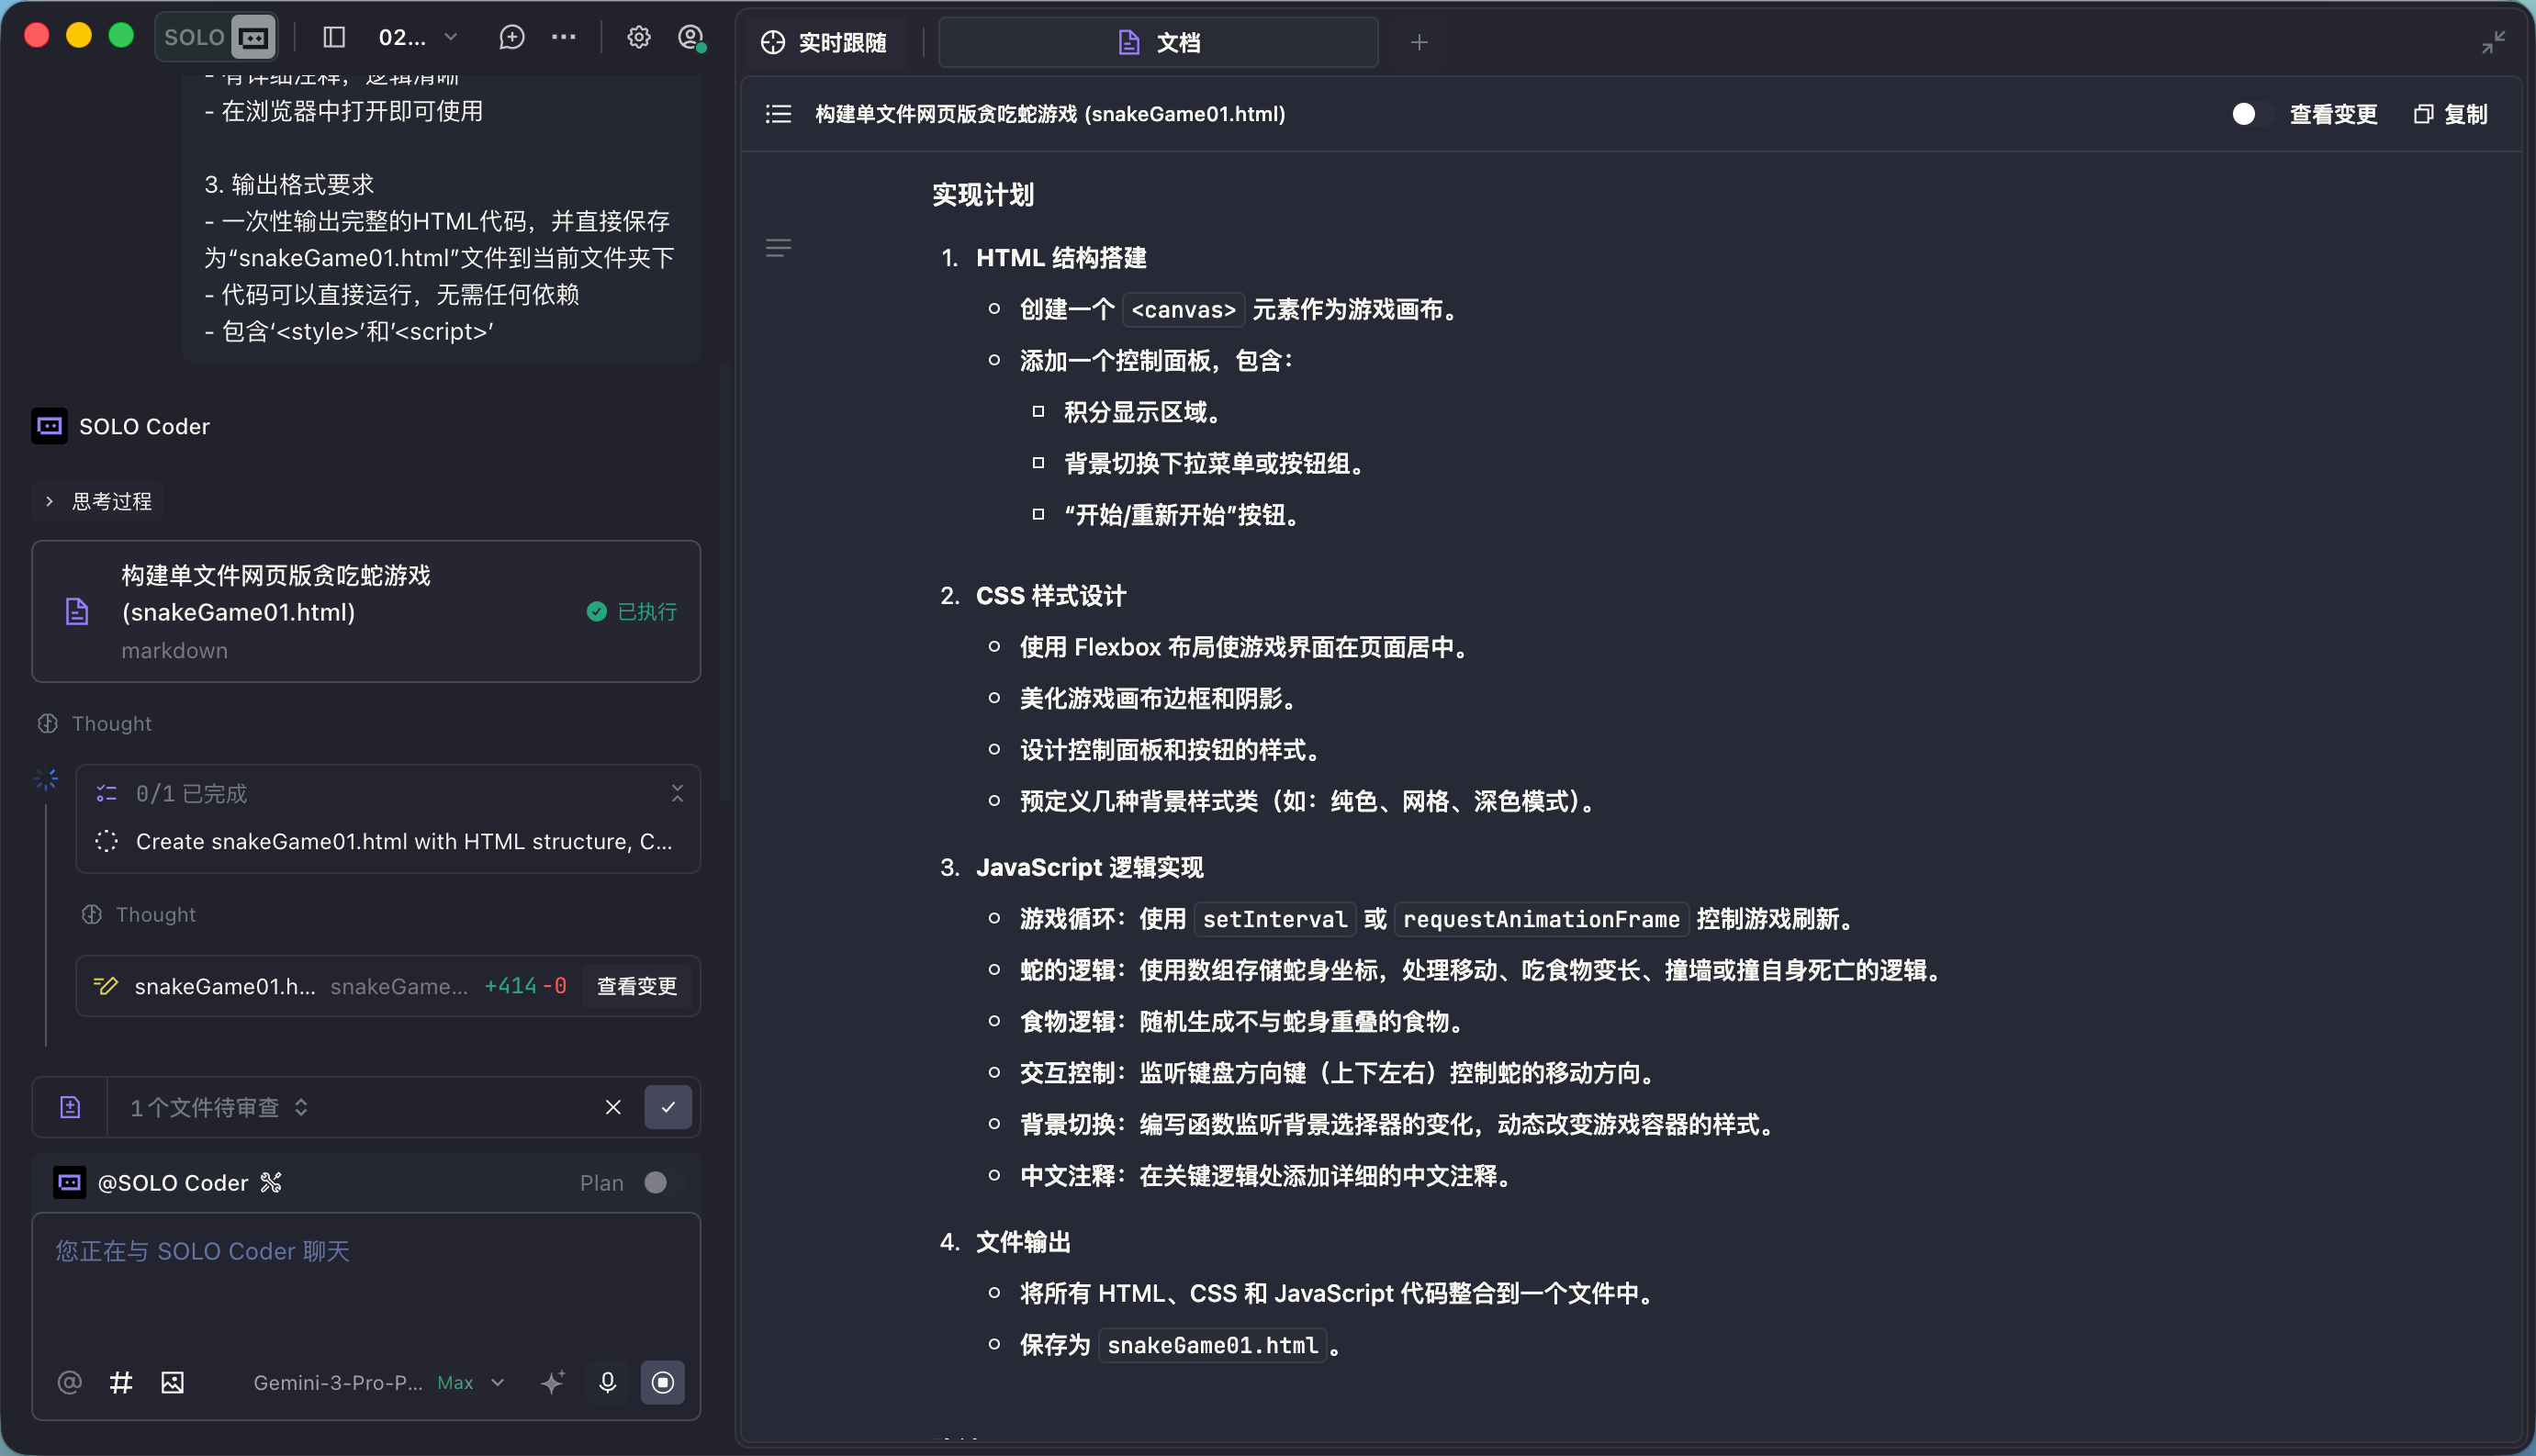
Task: Switch to the 实时跟随 tab
Action: pos(827,42)
